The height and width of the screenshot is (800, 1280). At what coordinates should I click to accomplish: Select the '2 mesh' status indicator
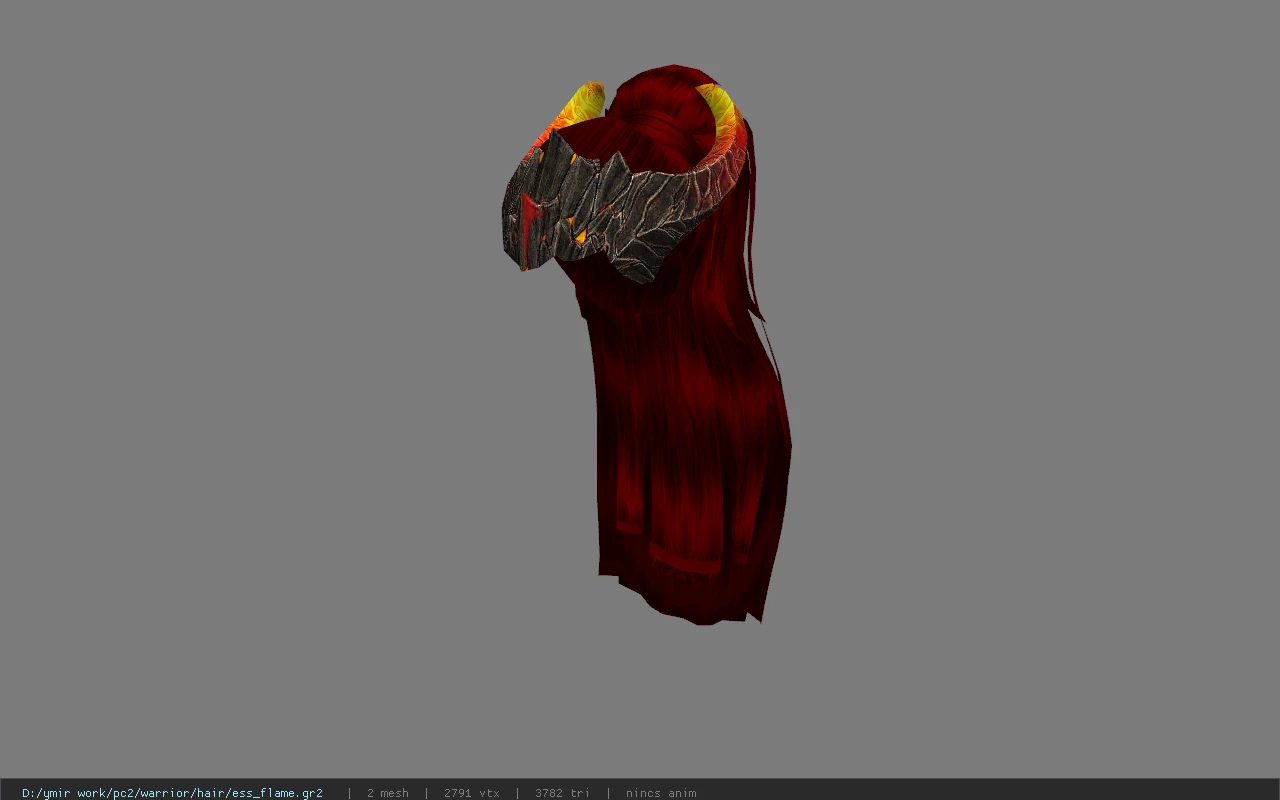coord(388,793)
